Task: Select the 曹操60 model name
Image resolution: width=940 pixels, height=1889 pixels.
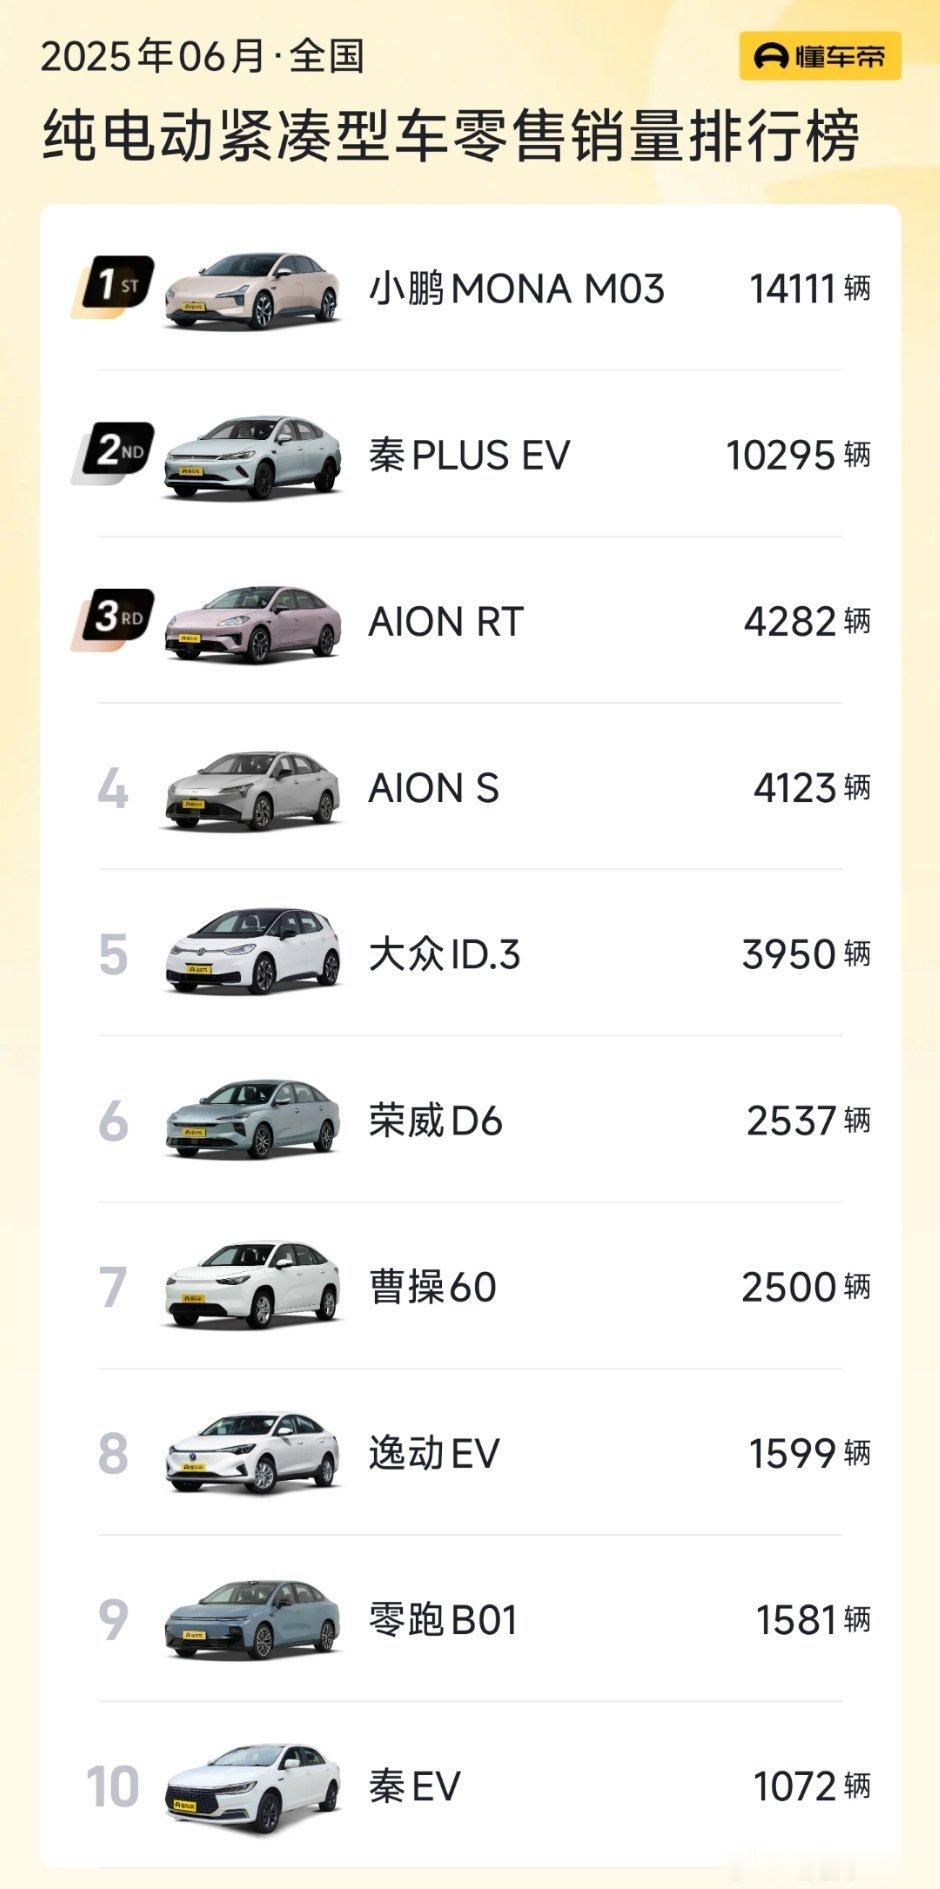Action: (x=432, y=1286)
